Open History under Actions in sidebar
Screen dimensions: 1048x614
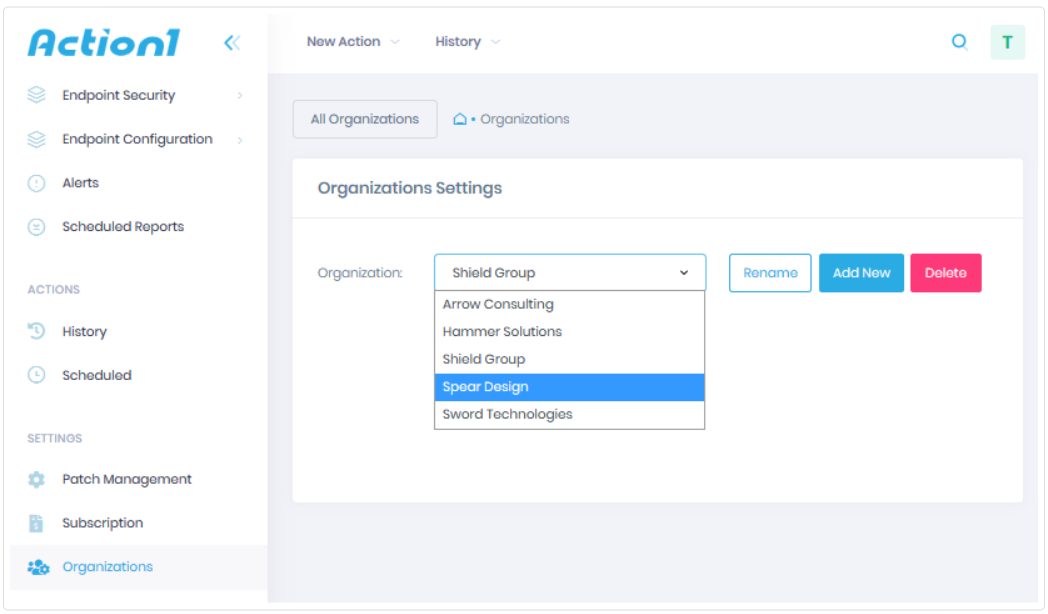point(84,331)
